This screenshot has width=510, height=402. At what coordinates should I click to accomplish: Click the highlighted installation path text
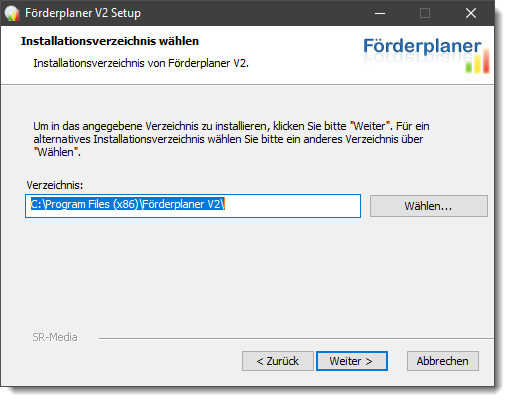click(128, 204)
